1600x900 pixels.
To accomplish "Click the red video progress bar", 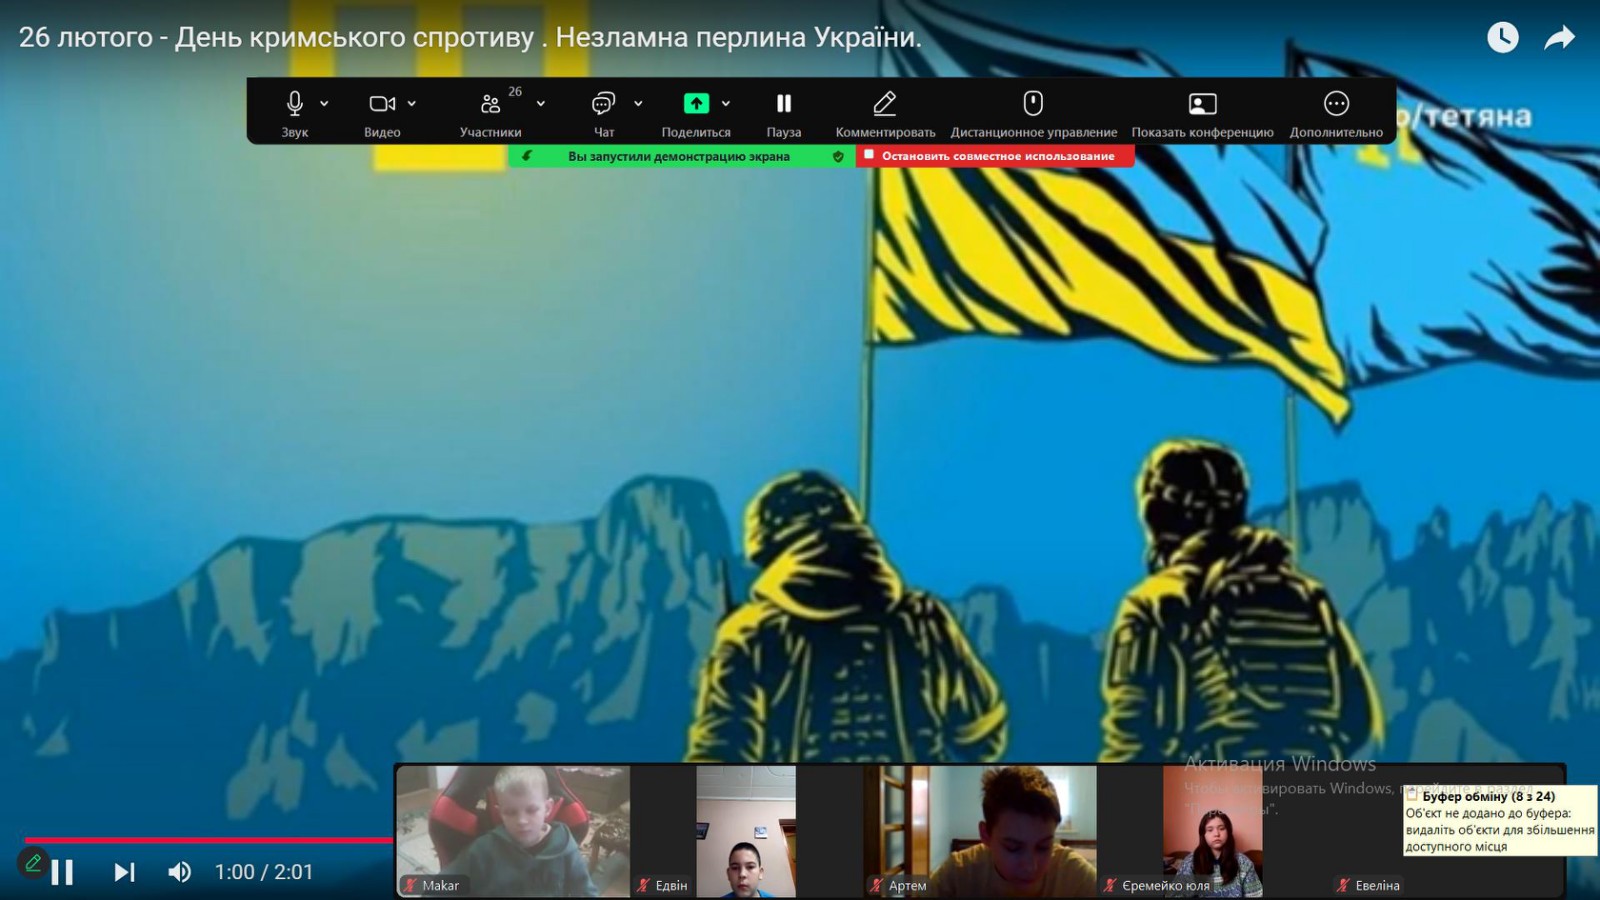I will click(209, 840).
